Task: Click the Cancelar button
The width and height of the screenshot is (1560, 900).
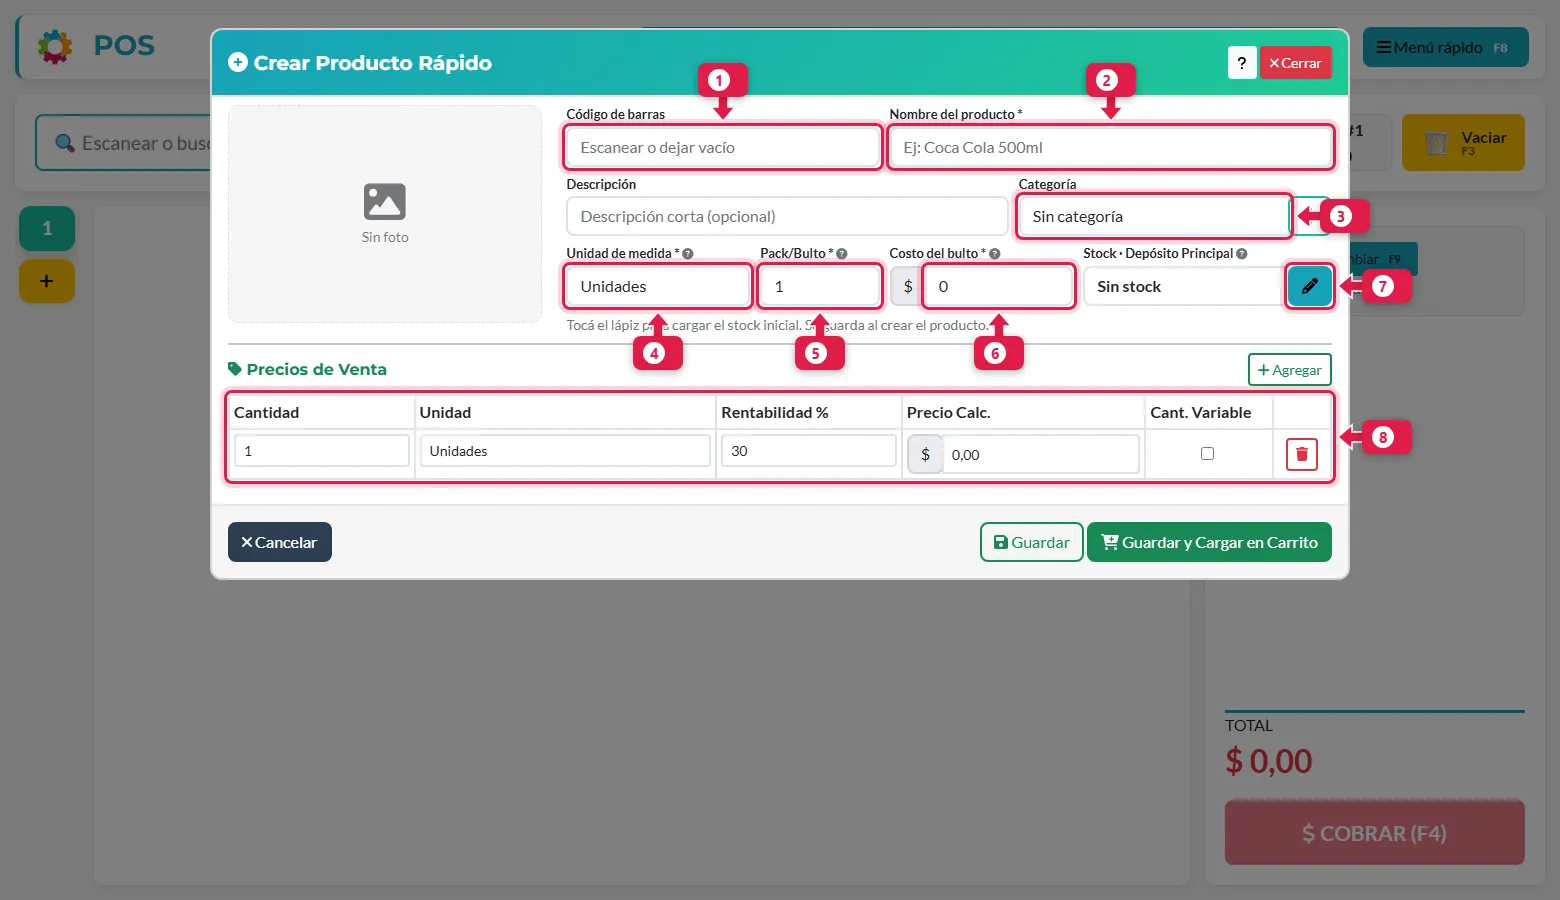Action: tap(280, 543)
